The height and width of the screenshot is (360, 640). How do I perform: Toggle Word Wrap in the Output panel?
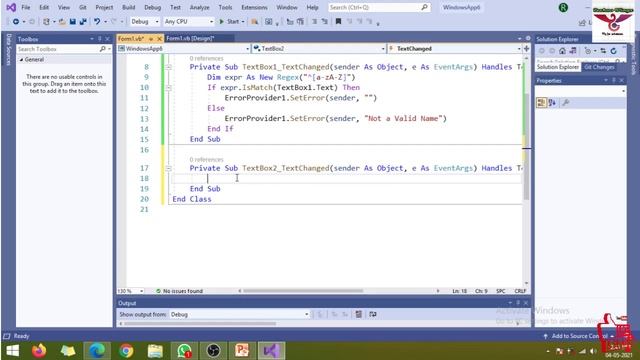[x=373, y=314]
